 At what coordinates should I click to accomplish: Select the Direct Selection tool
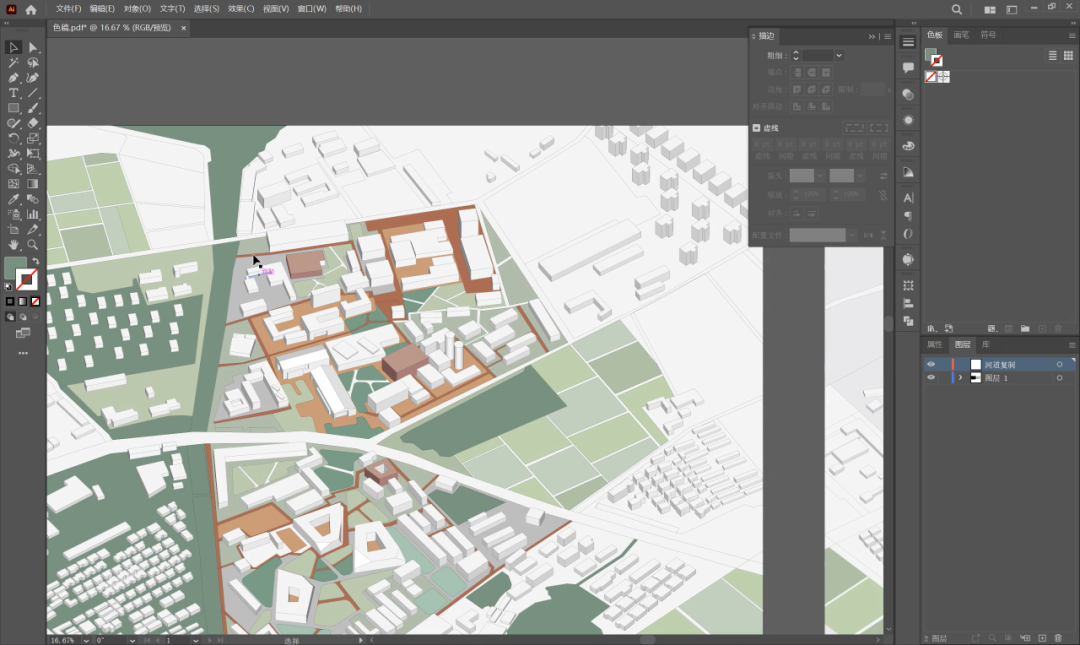coord(33,48)
